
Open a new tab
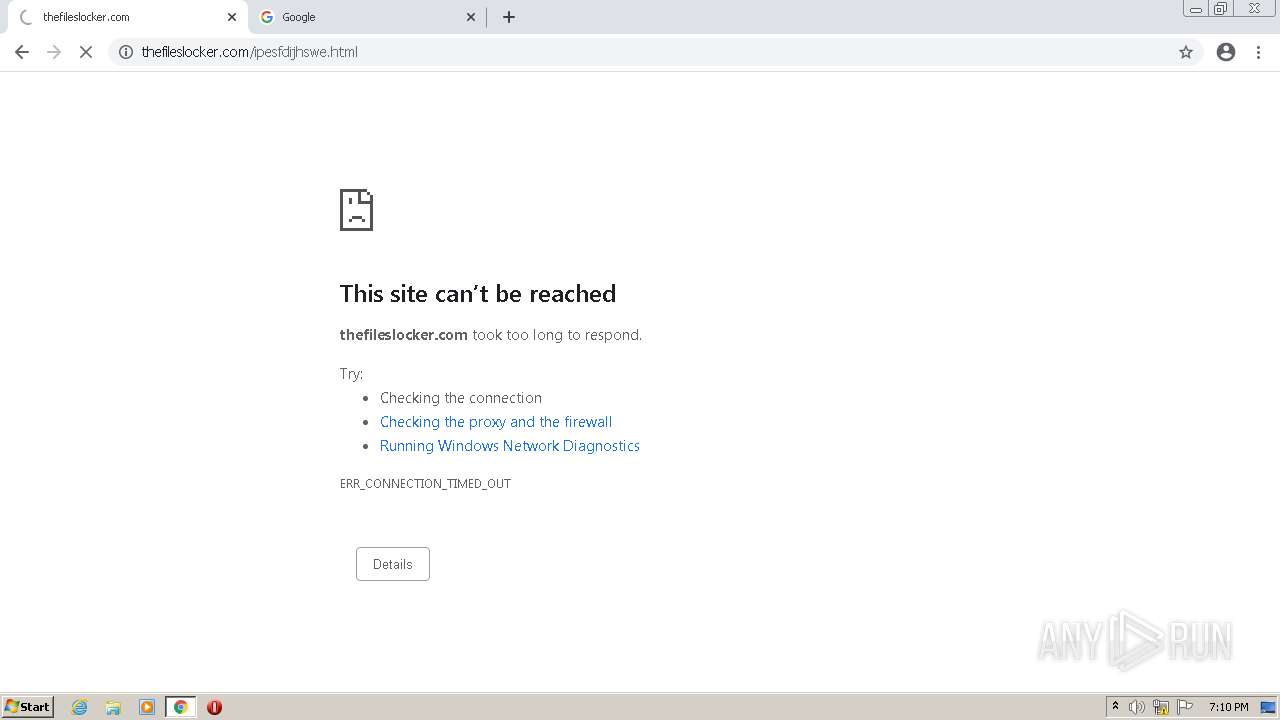(x=509, y=17)
